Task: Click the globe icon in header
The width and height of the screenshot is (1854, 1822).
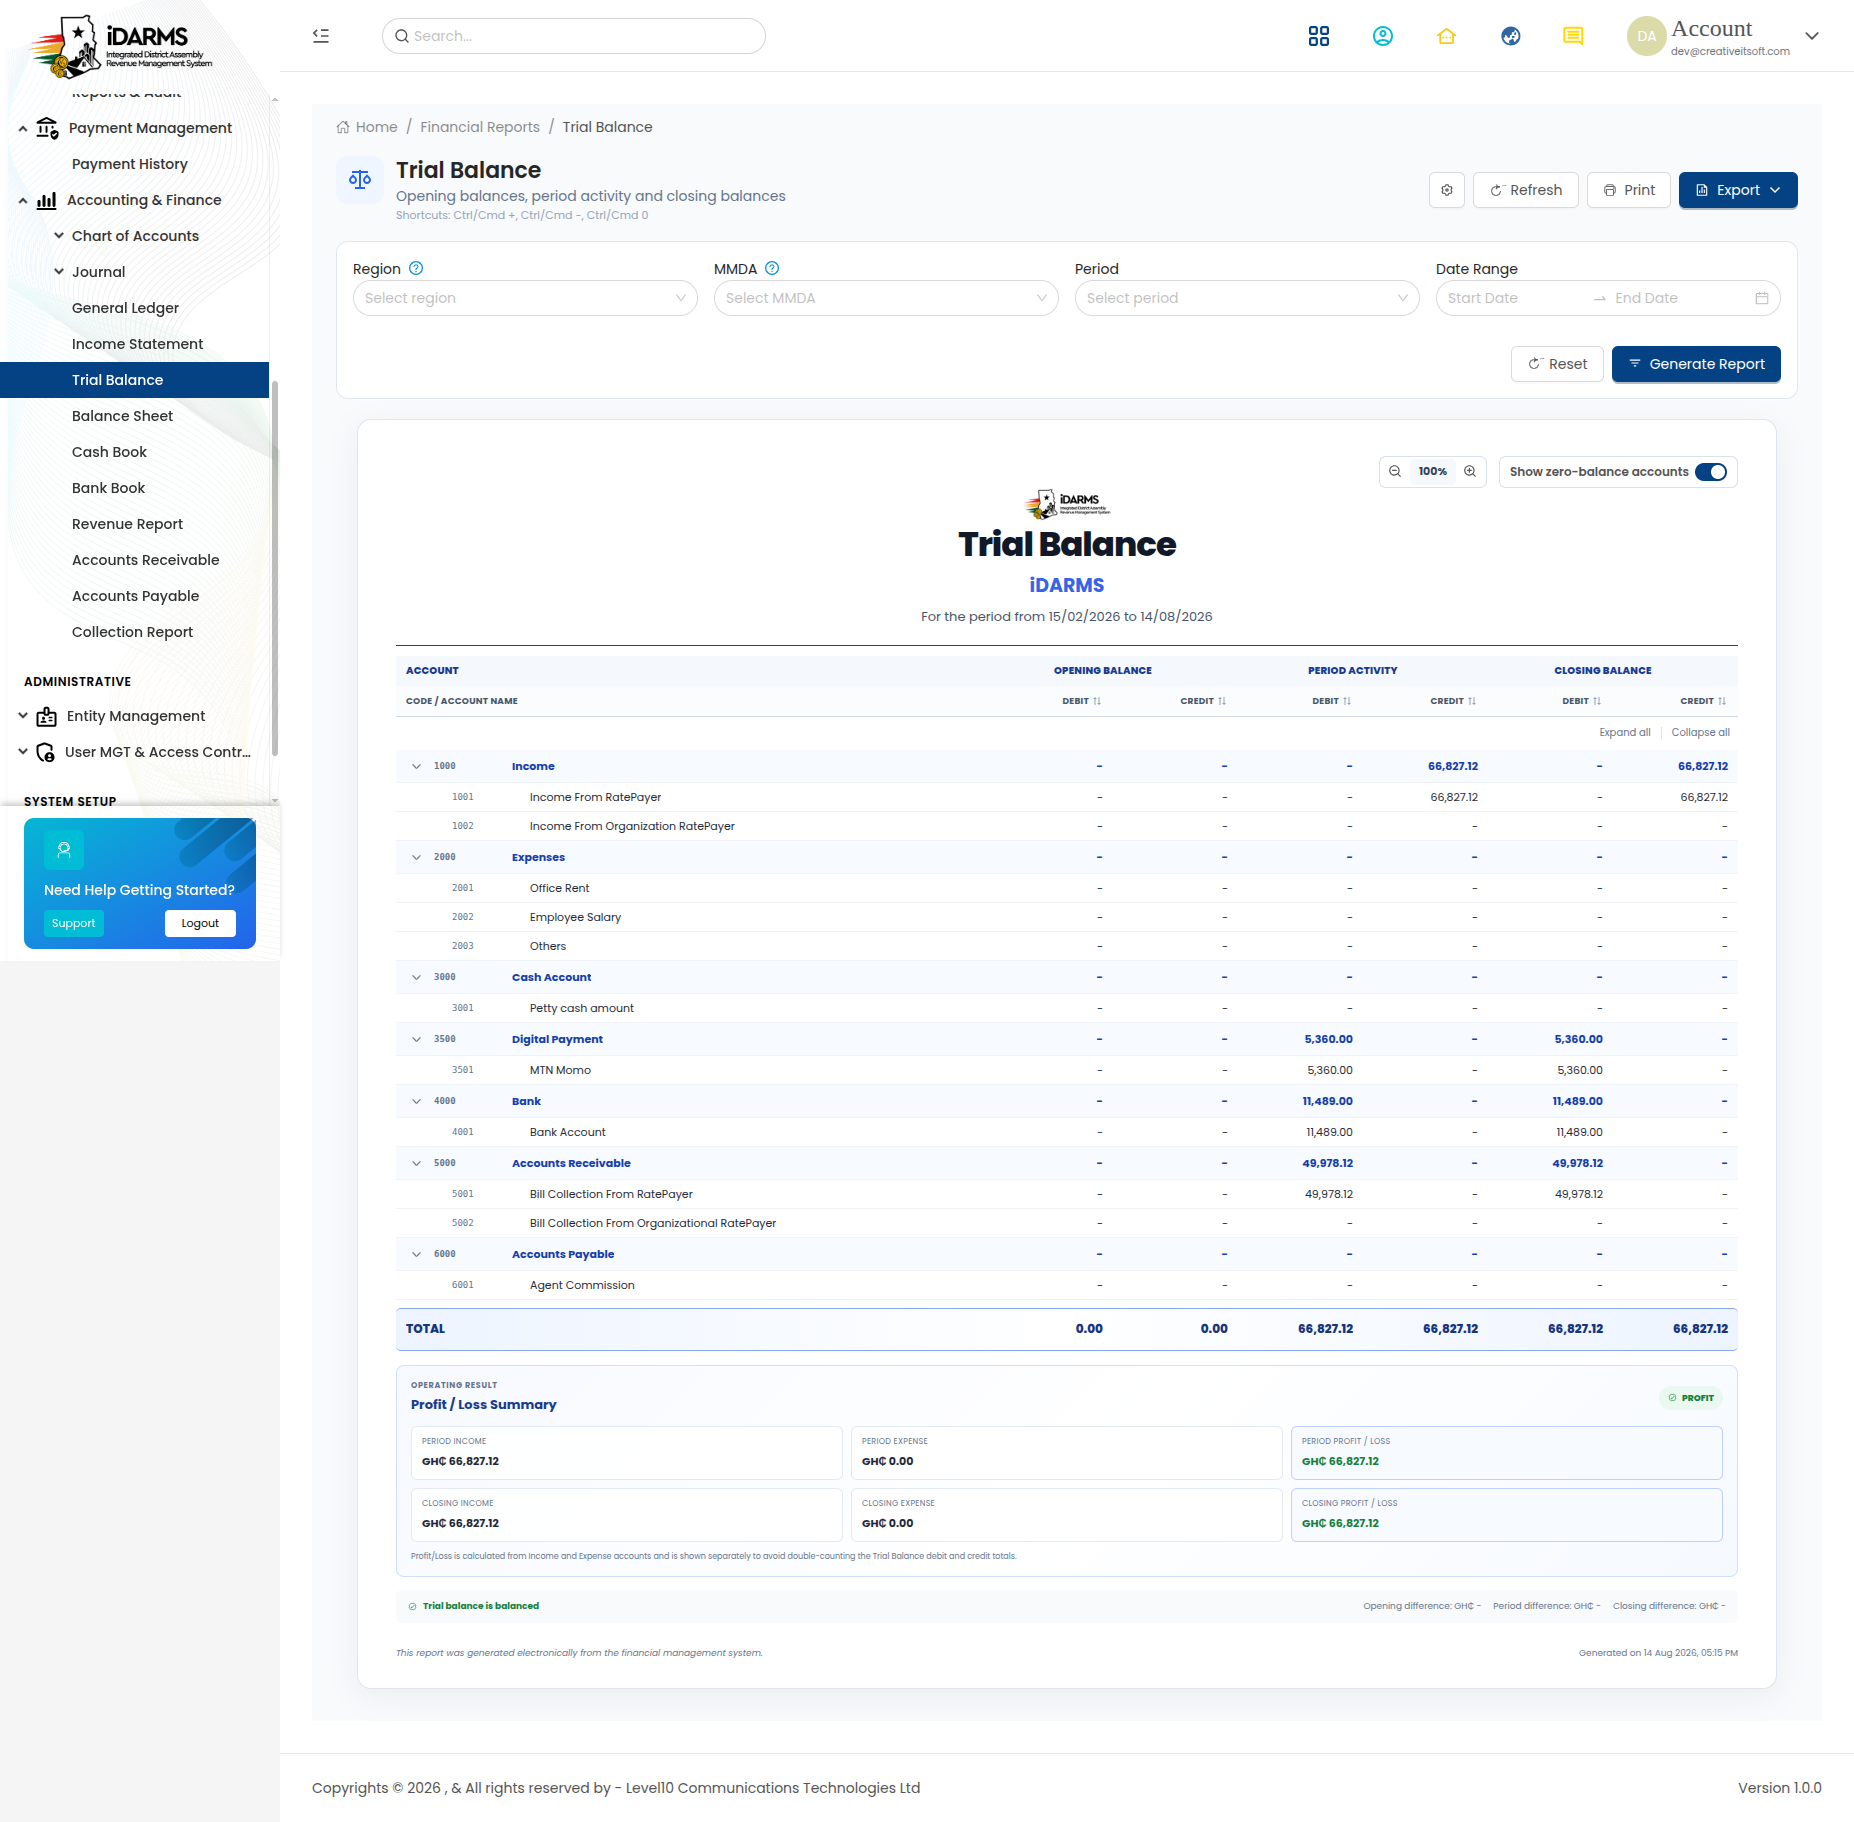Action: [1510, 36]
